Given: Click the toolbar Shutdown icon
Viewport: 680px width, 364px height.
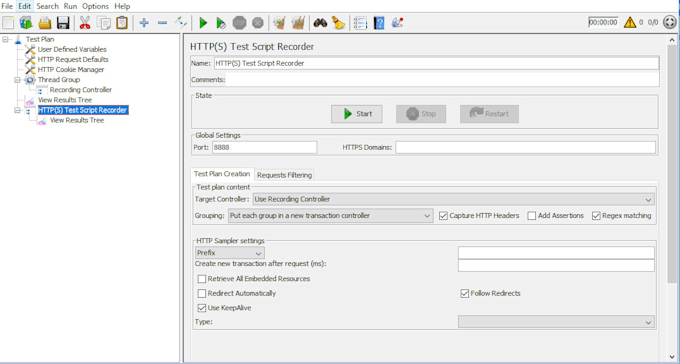Looking at the screenshot, I should (258, 23).
